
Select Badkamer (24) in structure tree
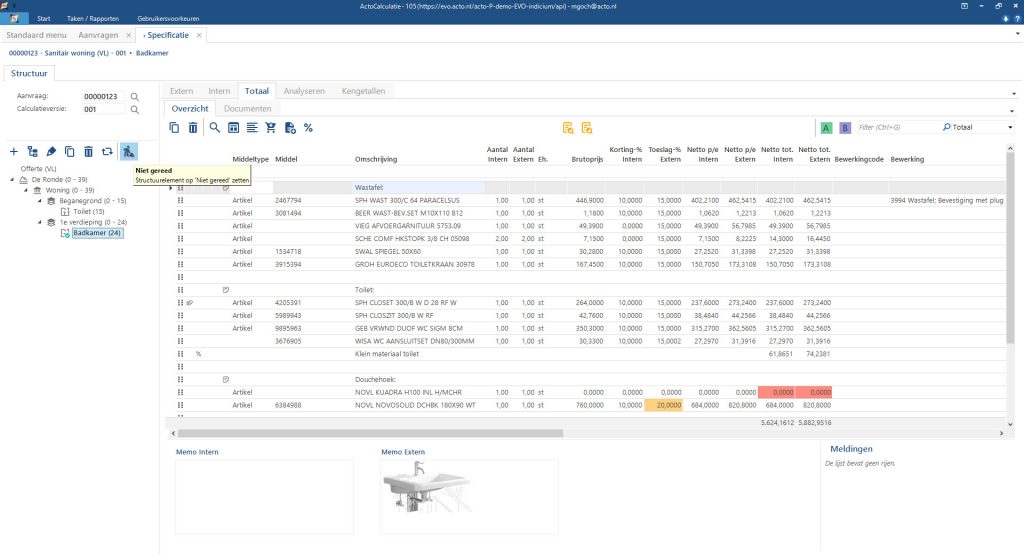[97, 233]
